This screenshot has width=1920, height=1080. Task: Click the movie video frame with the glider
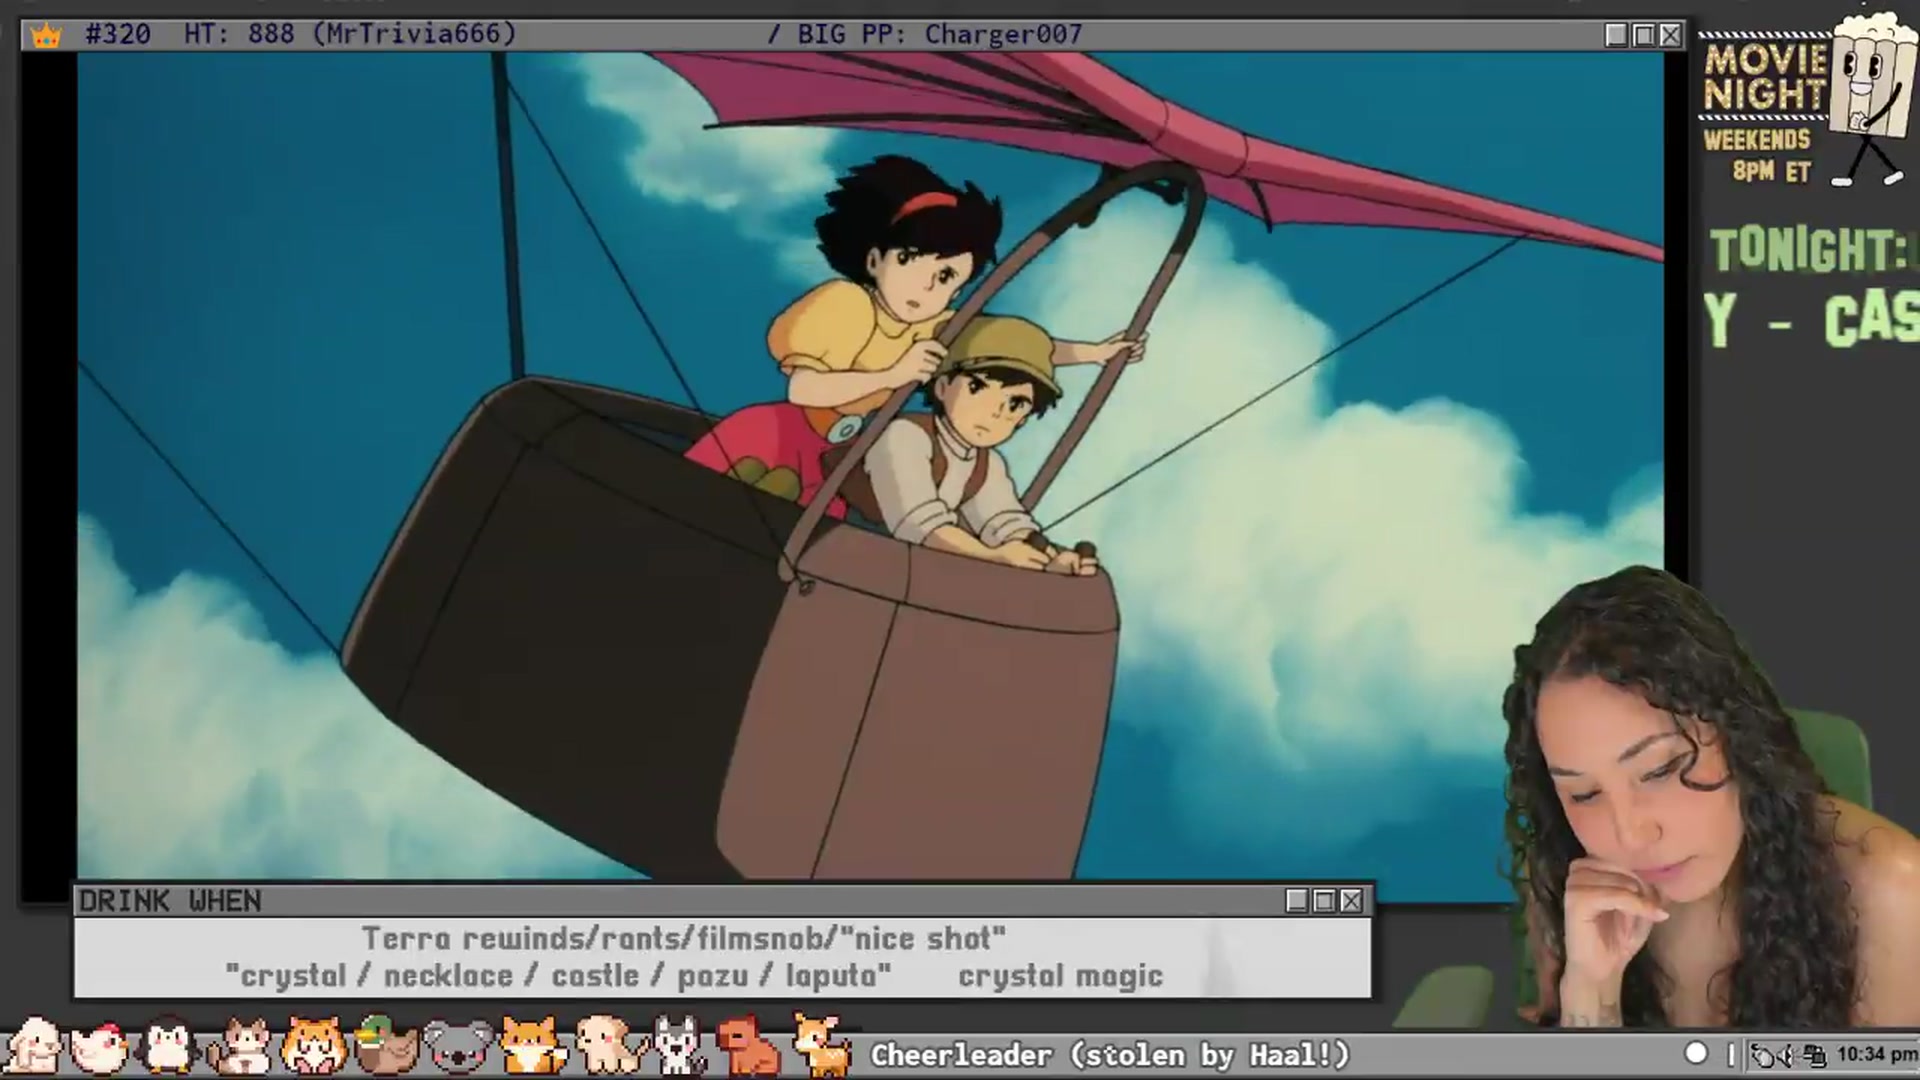coord(870,466)
